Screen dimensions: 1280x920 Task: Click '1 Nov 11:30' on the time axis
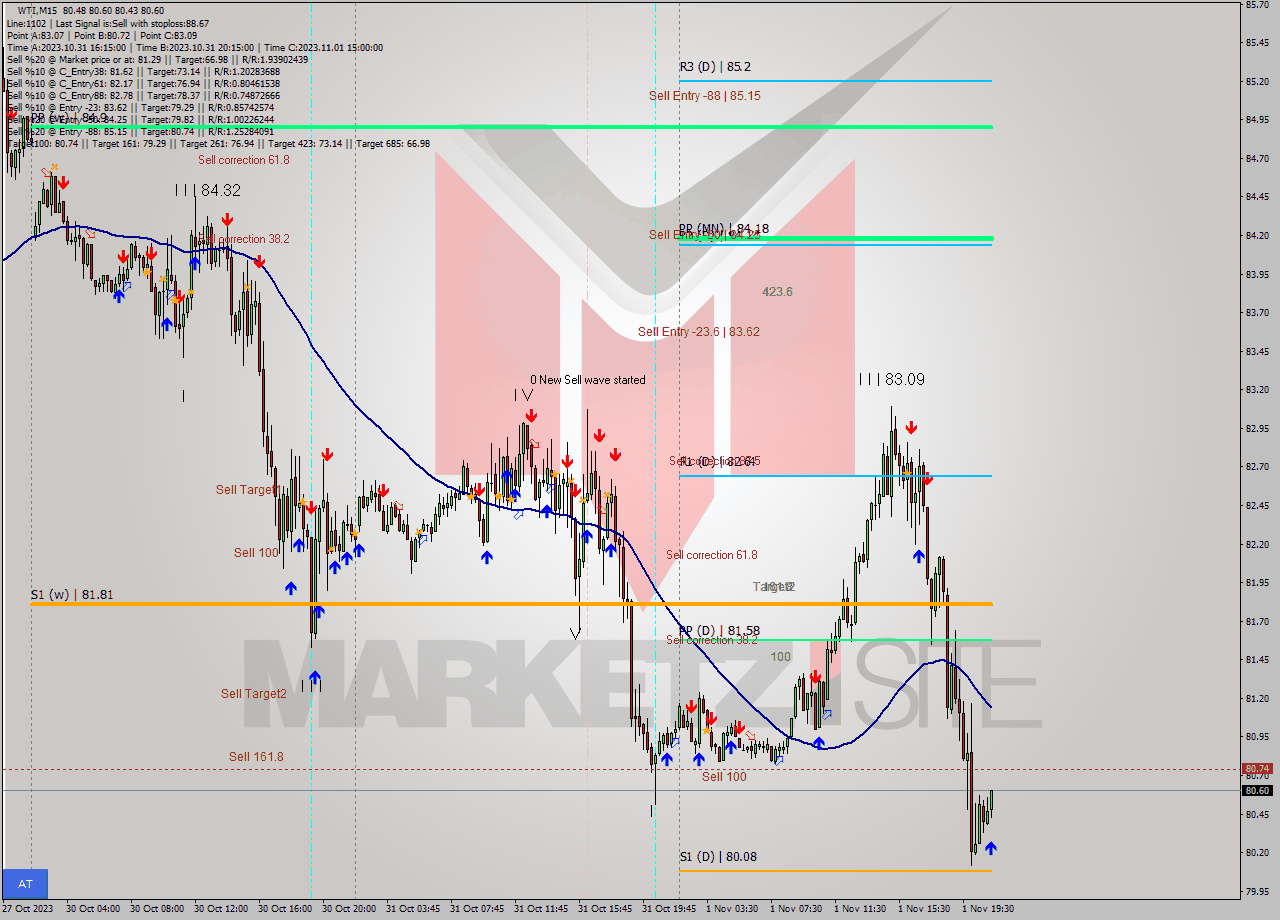pos(859,909)
